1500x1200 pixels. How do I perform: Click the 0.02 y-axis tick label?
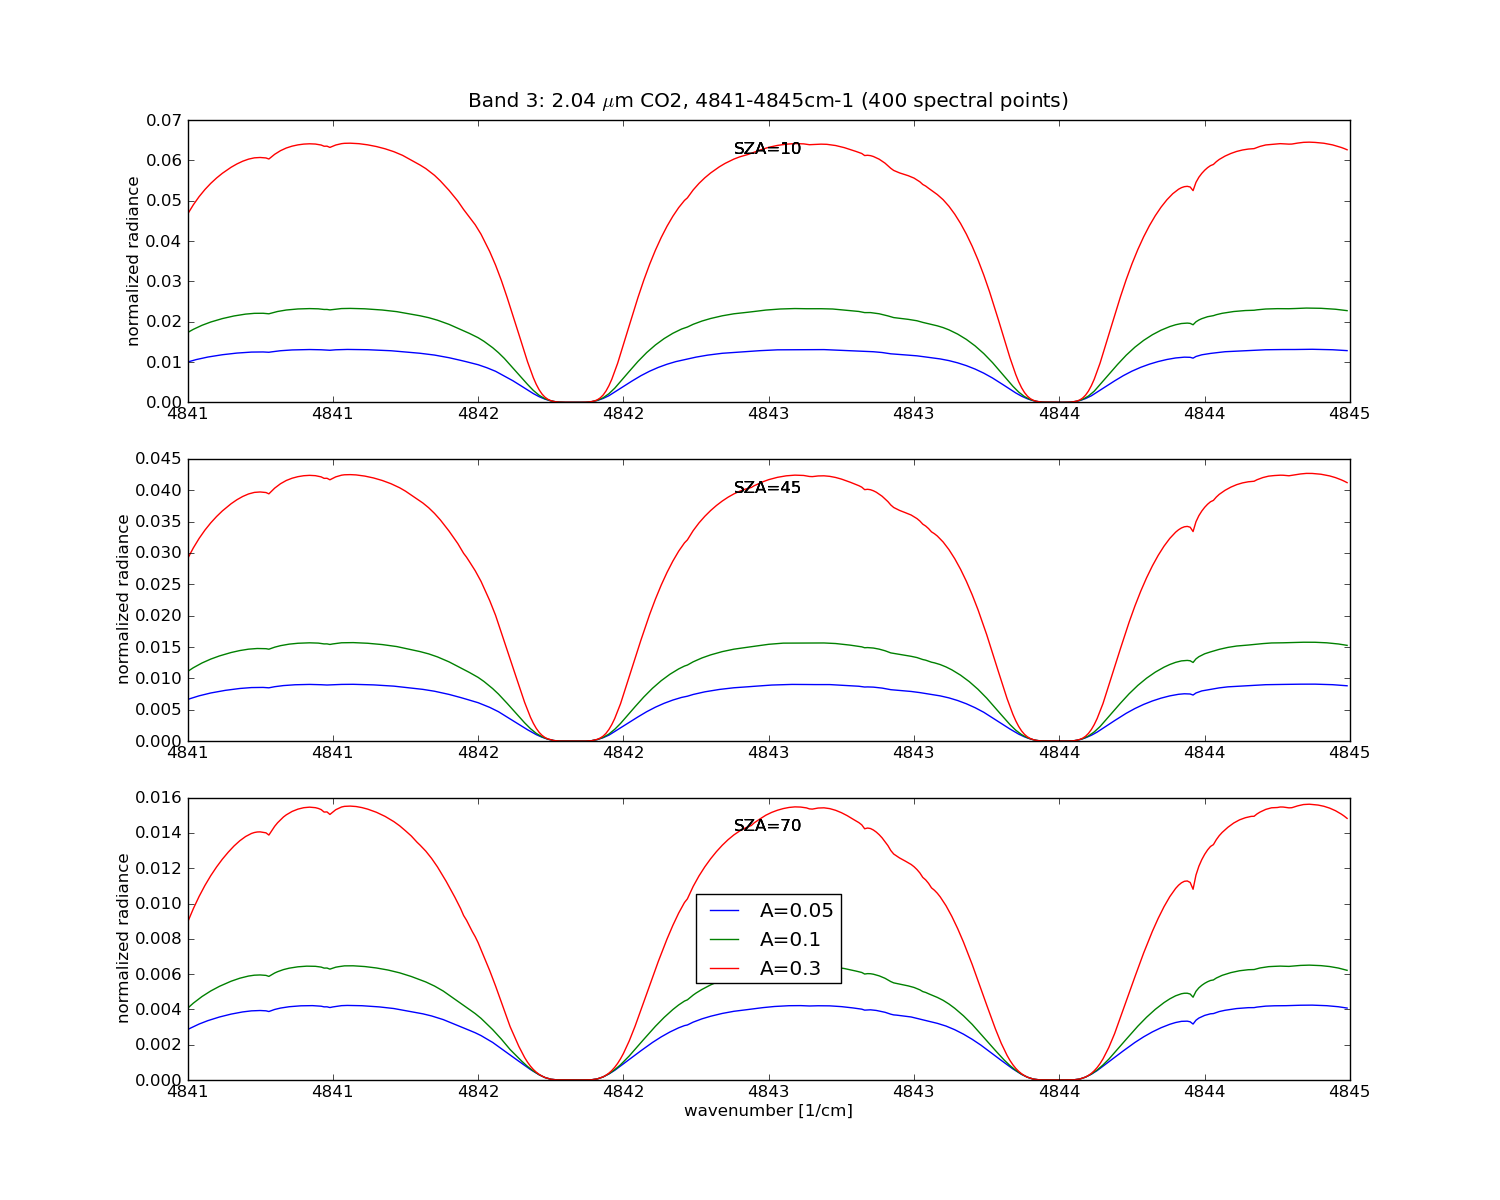pyautogui.click(x=163, y=322)
